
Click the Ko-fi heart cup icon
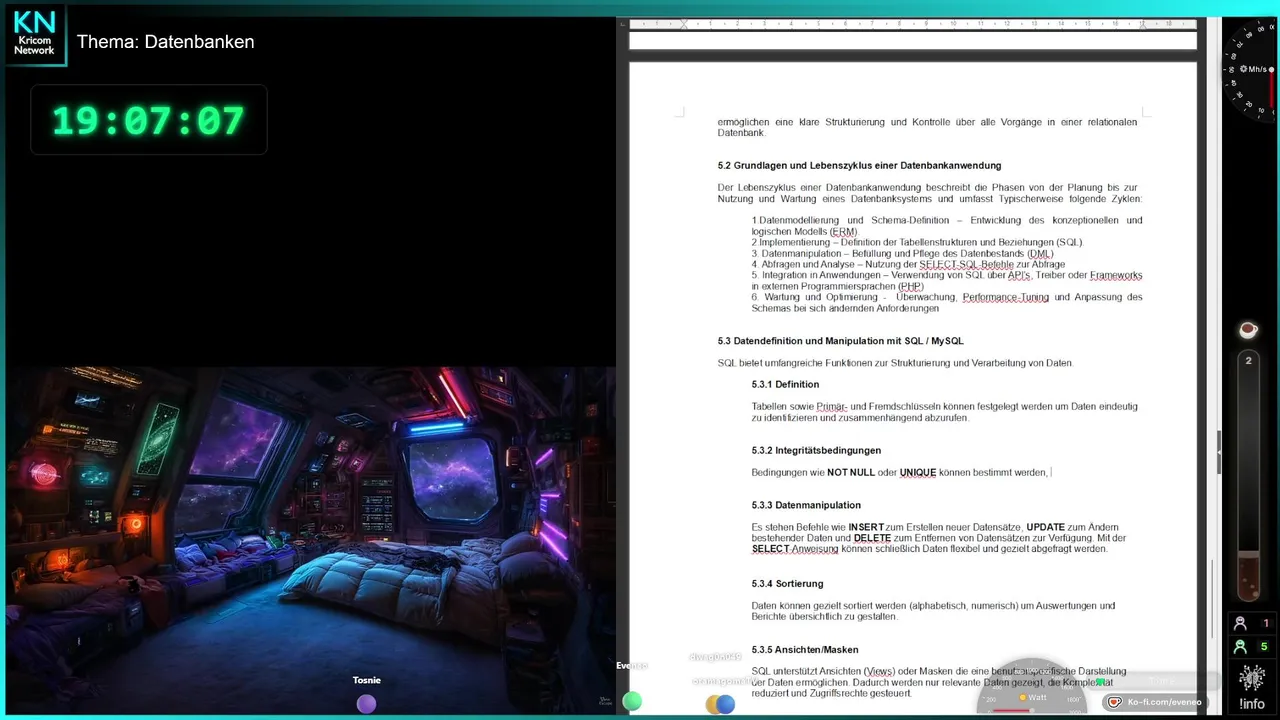pyautogui.click(x=1115, y=702)
